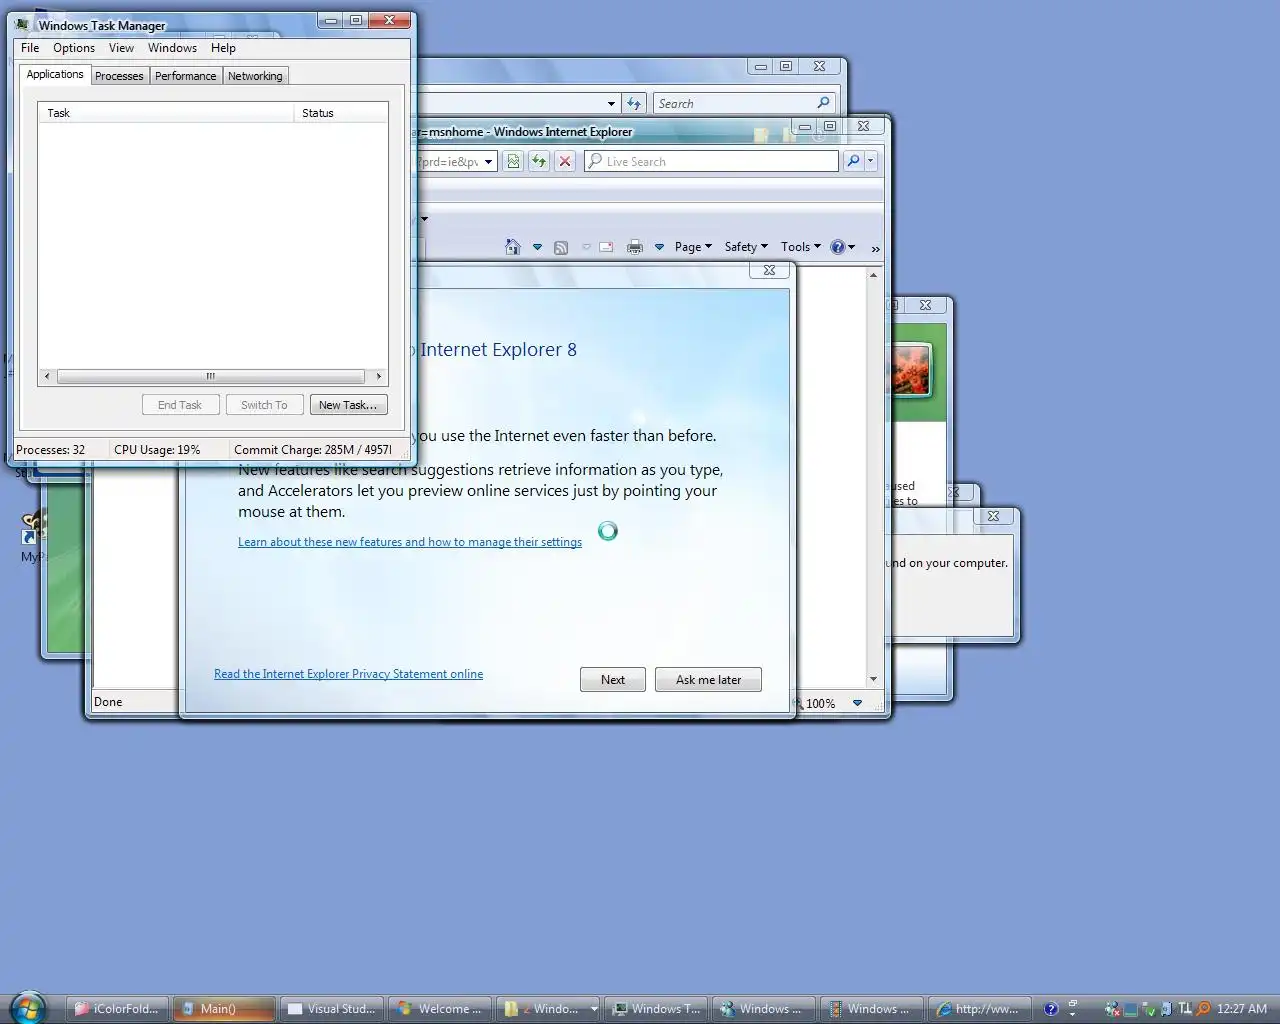Click the blue Help question mark icon in IE toolbar
This screenshot has height=1024, width=1280.
pyautogui.click(x=838, y=247)
